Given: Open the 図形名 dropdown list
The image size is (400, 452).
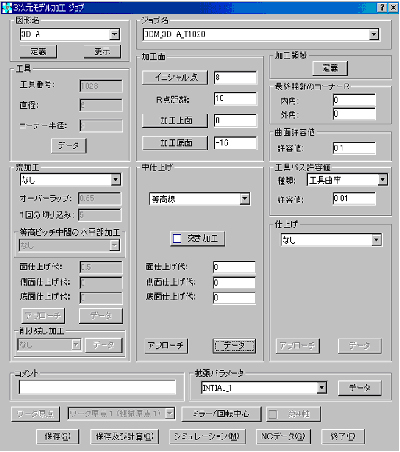Looking at the screenshot, I should point(114,34).
